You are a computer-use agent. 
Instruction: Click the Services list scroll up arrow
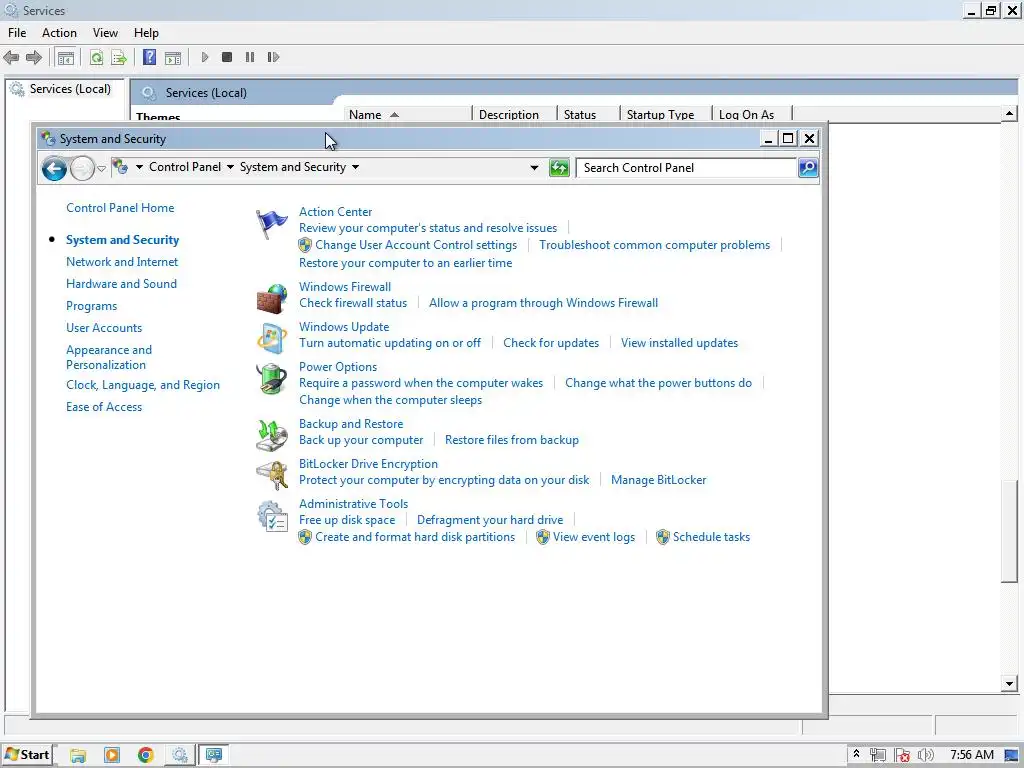(1009, 114)
